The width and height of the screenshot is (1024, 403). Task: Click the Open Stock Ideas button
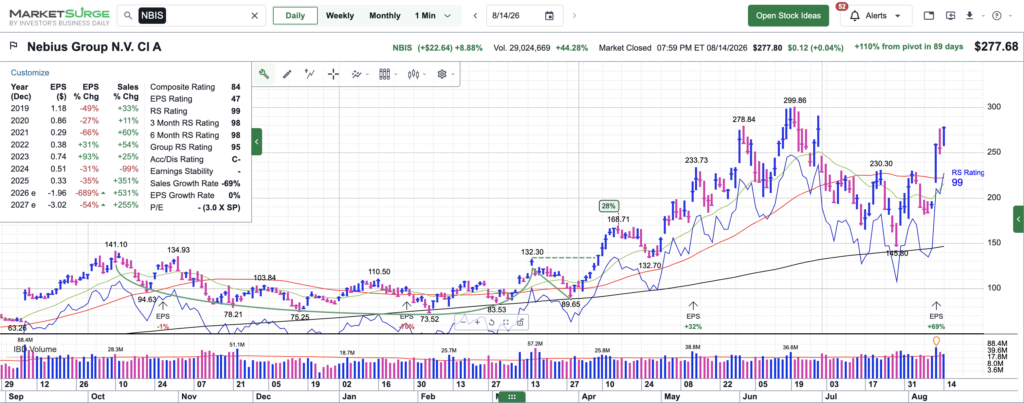(x=788, y=16)
